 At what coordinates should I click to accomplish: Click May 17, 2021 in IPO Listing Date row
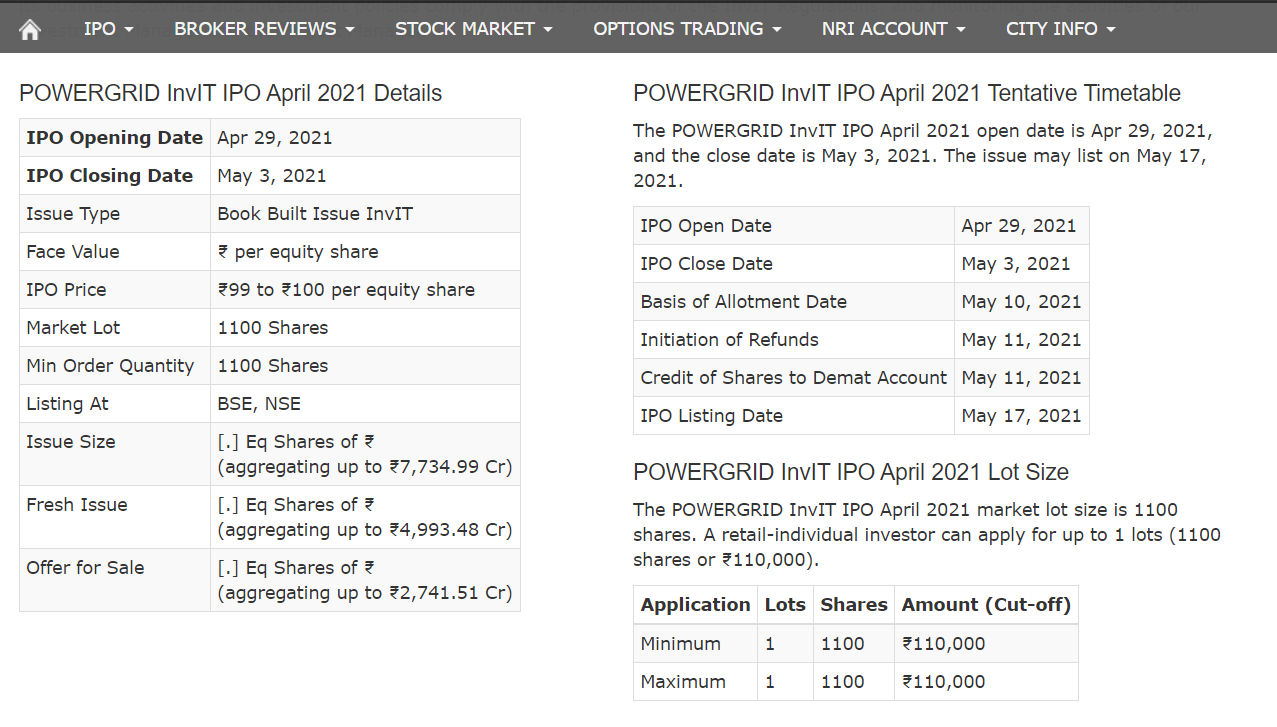coord(1022,416)
